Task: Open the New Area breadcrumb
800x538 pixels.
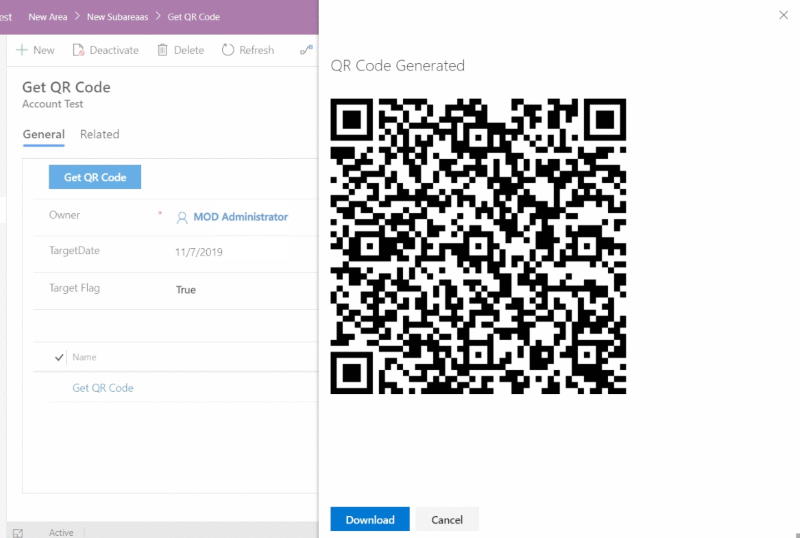Action: [x=47, y=17]
